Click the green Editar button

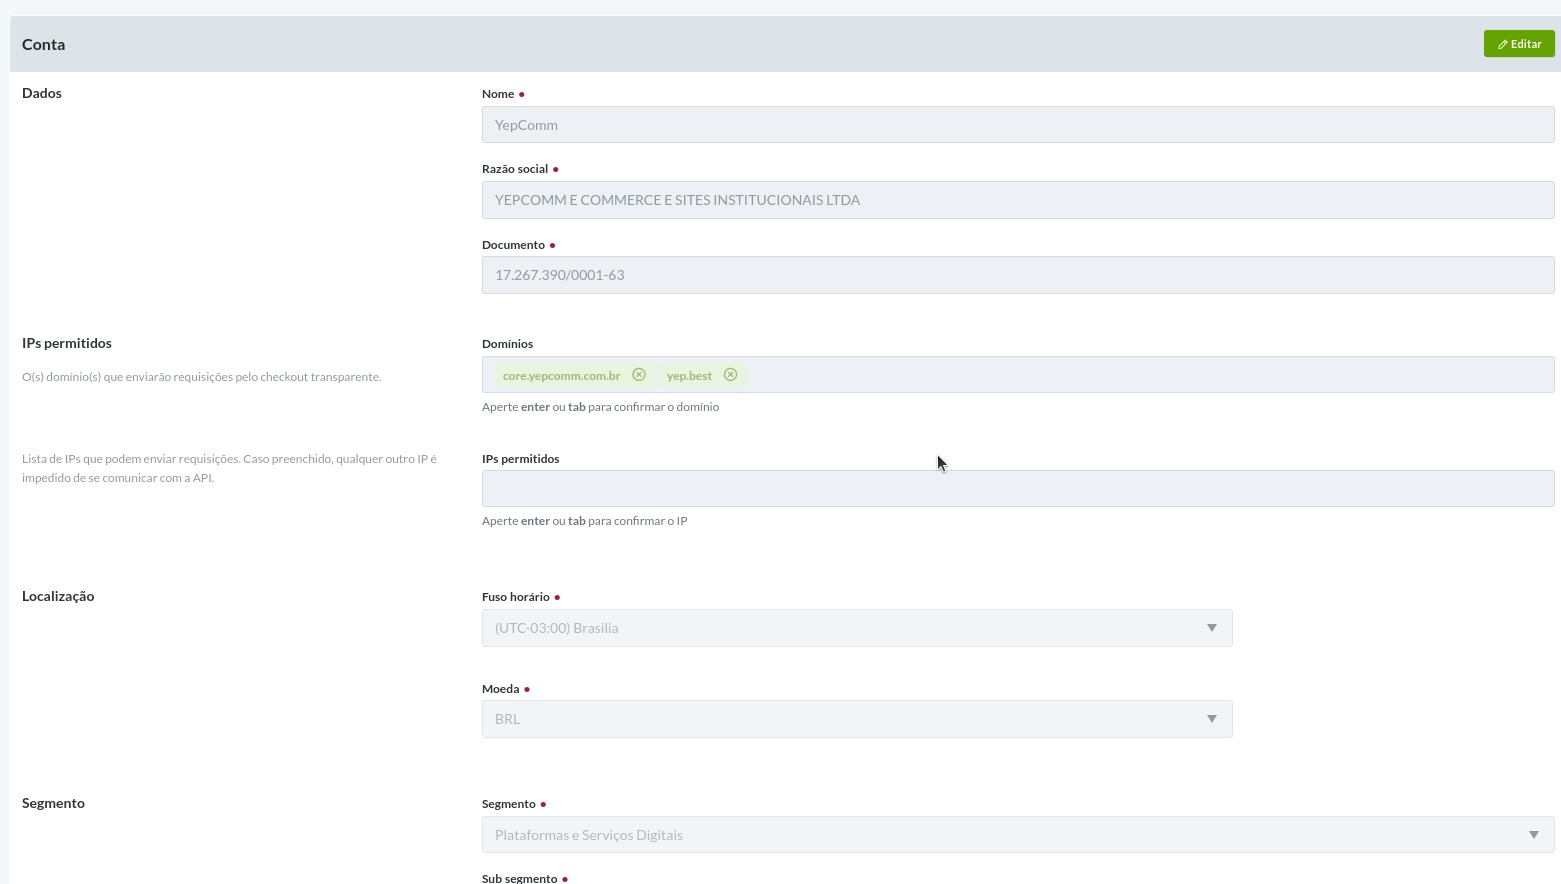1518,44
